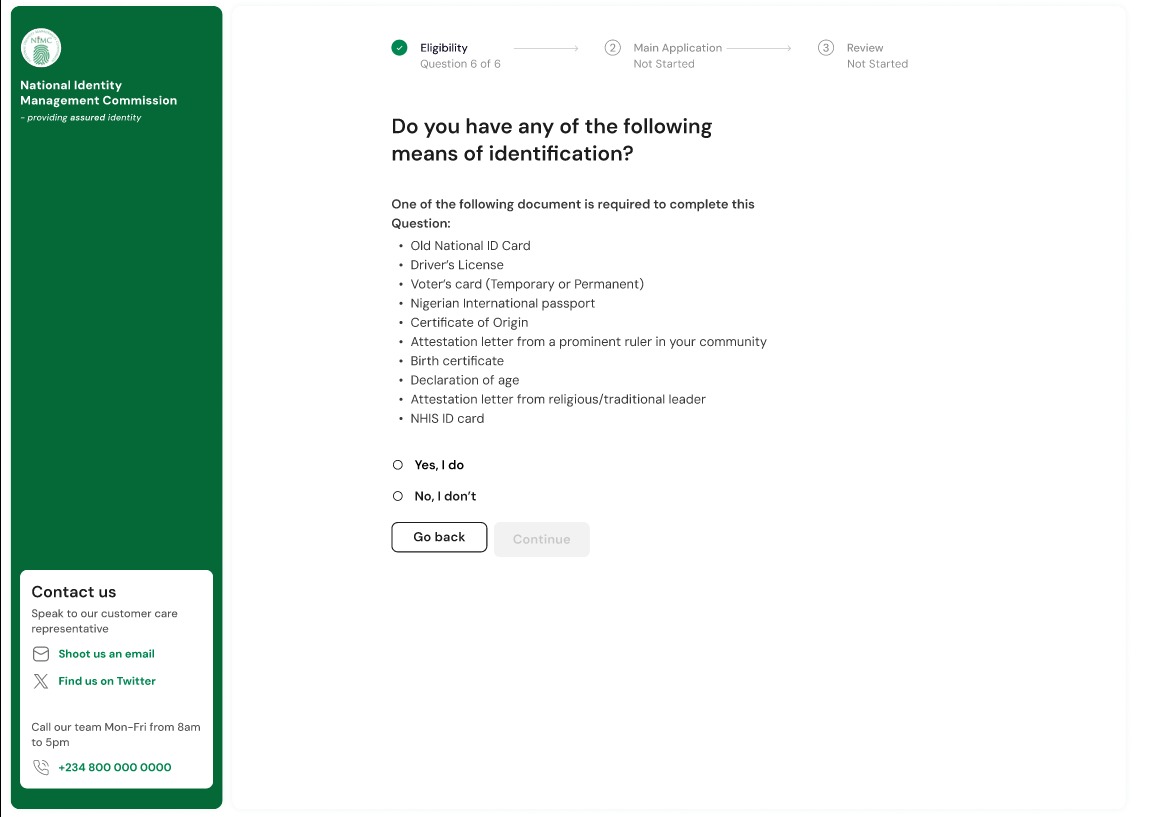Click the NIMC fingerprint logo
The height and width of the screenshot is (817, 1152).
pyautogui.click(x=41, y=48)
